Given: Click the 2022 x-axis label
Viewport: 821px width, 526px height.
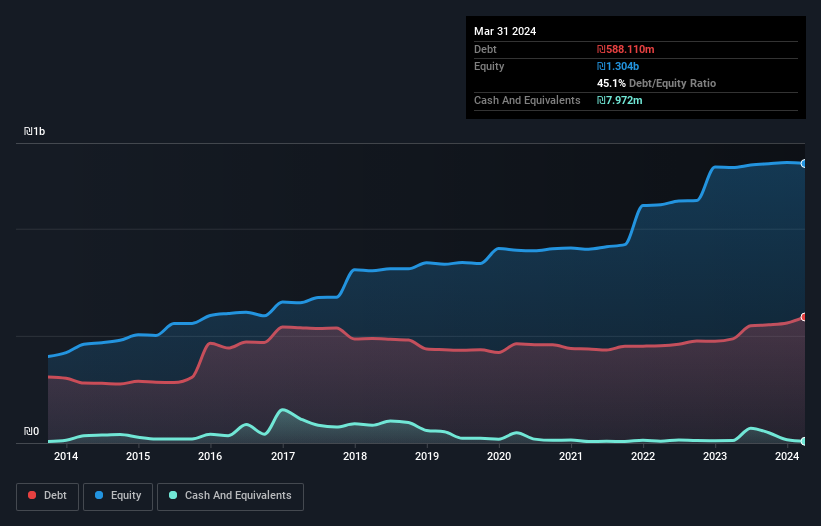Looking at the screenshot, I should click(x=643, y=456).
